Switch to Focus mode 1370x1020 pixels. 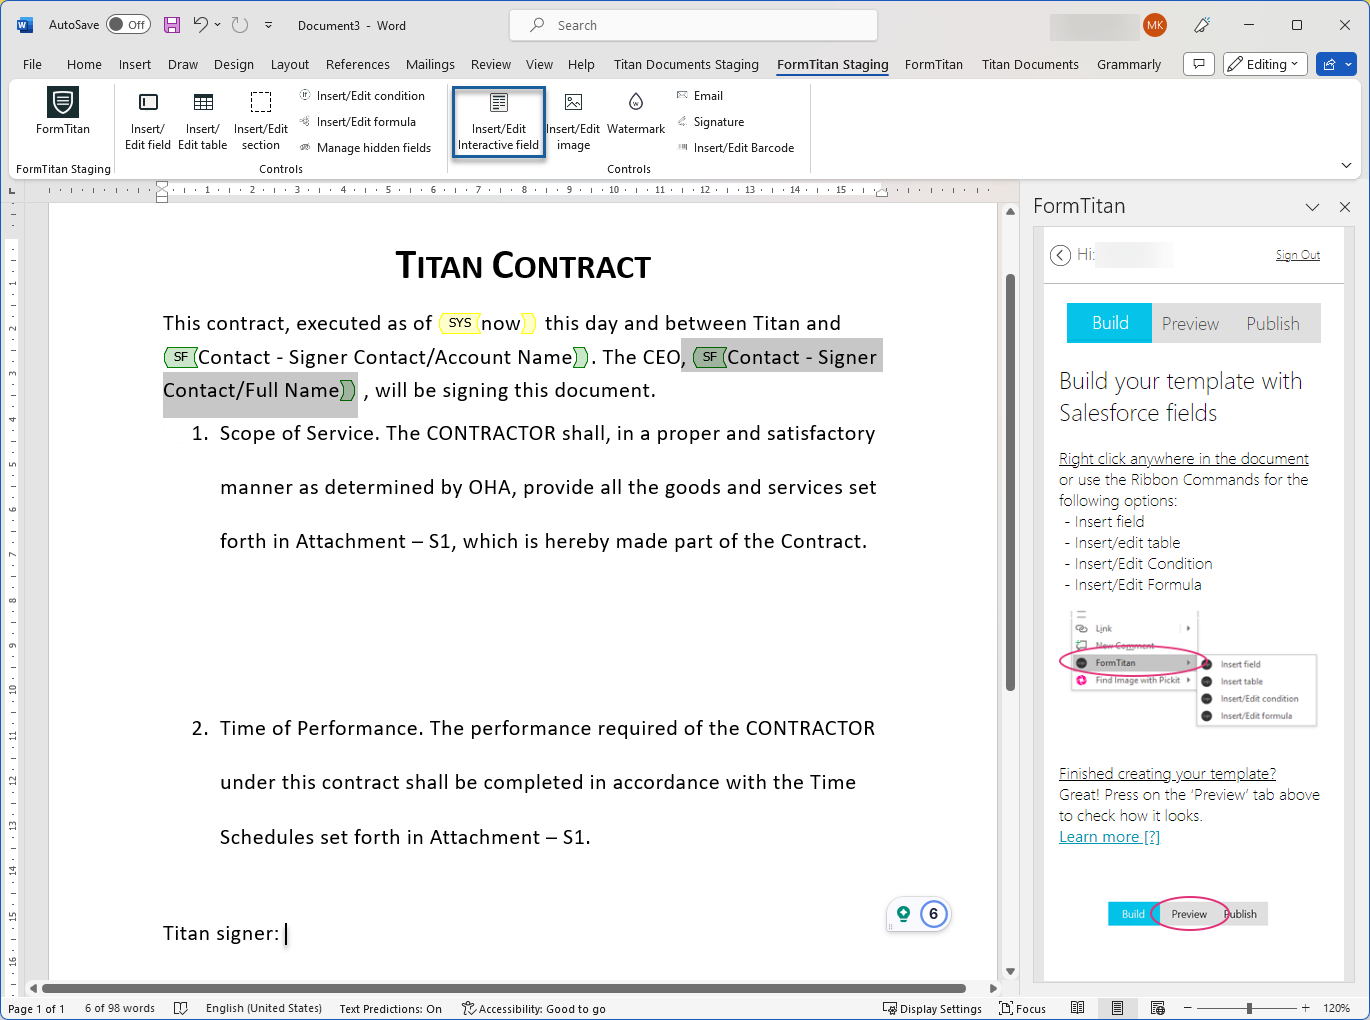click(x=1022, y=1008)
